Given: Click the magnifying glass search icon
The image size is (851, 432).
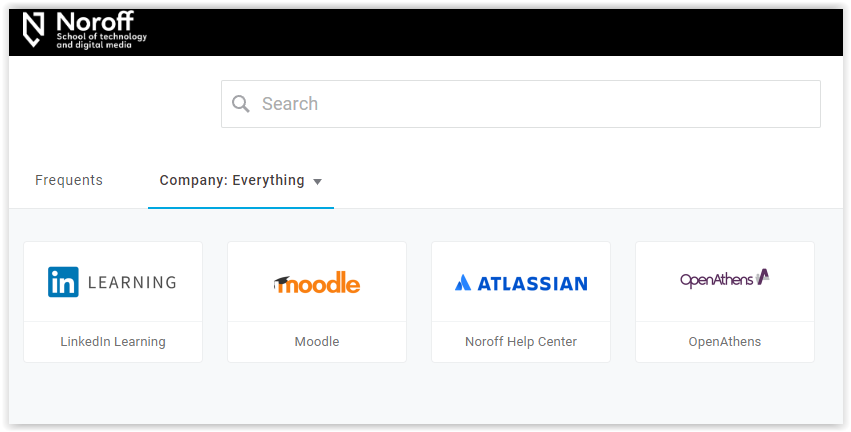Looking at the screenshot, I should click(240, 104).
